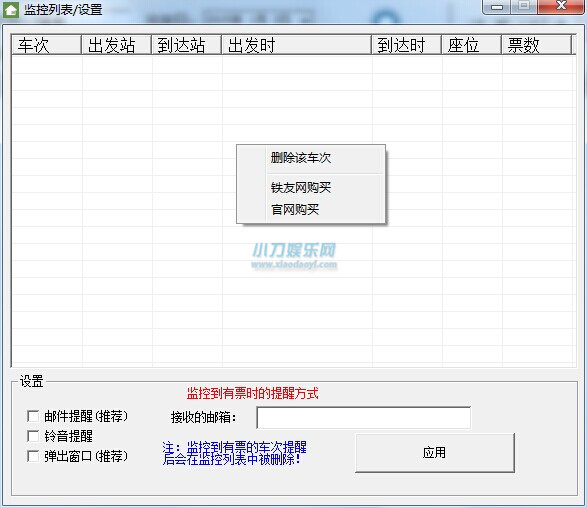This screenshot has height=508, width=587.
Task: Click the 到达时 column header
Action: [x=407, y=45]
